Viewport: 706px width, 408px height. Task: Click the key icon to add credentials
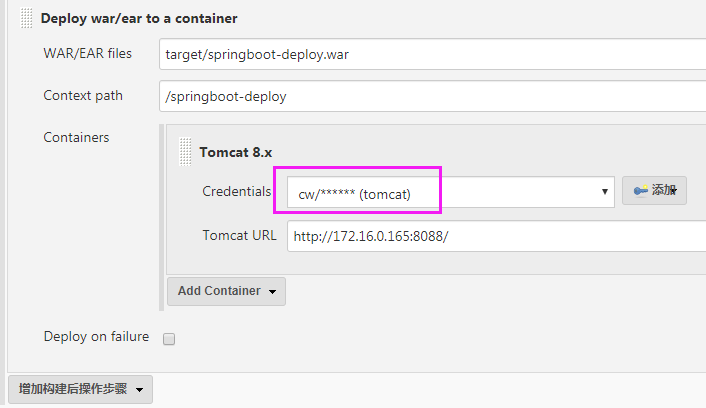tap(641, 191)
